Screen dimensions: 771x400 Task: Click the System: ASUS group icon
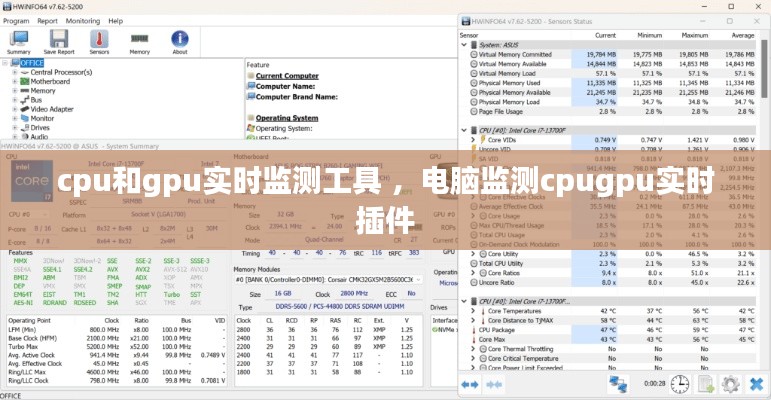click(x=474, y=45)
